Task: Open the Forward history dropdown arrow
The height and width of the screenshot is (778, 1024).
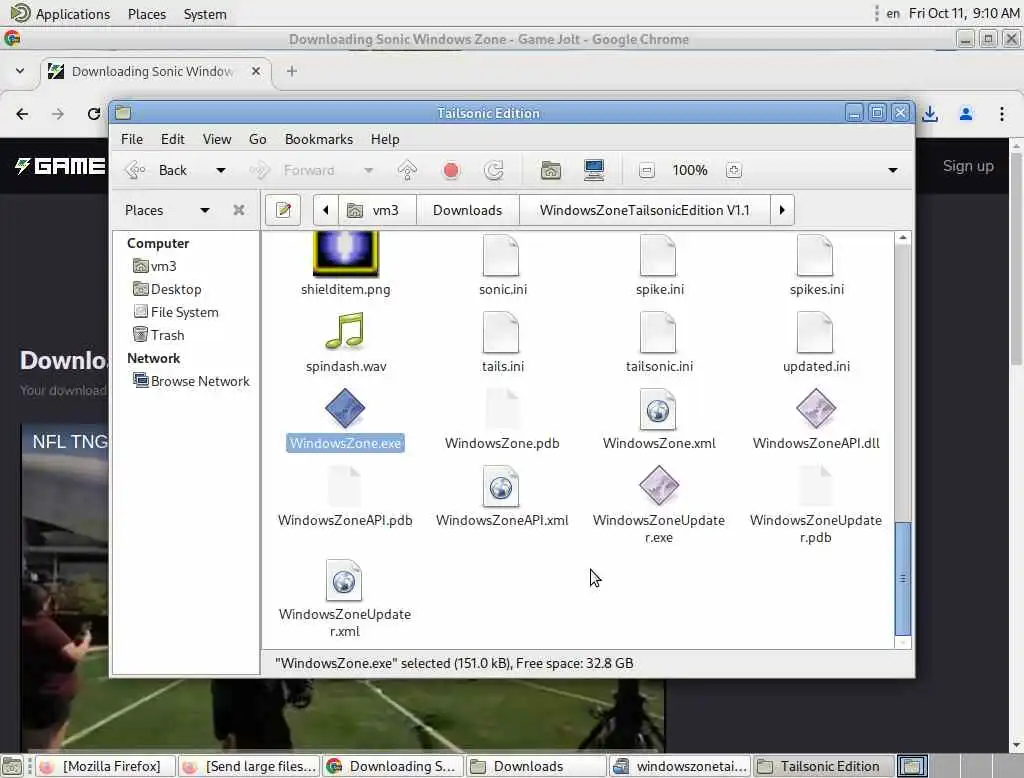Action: tap(369, 170)
